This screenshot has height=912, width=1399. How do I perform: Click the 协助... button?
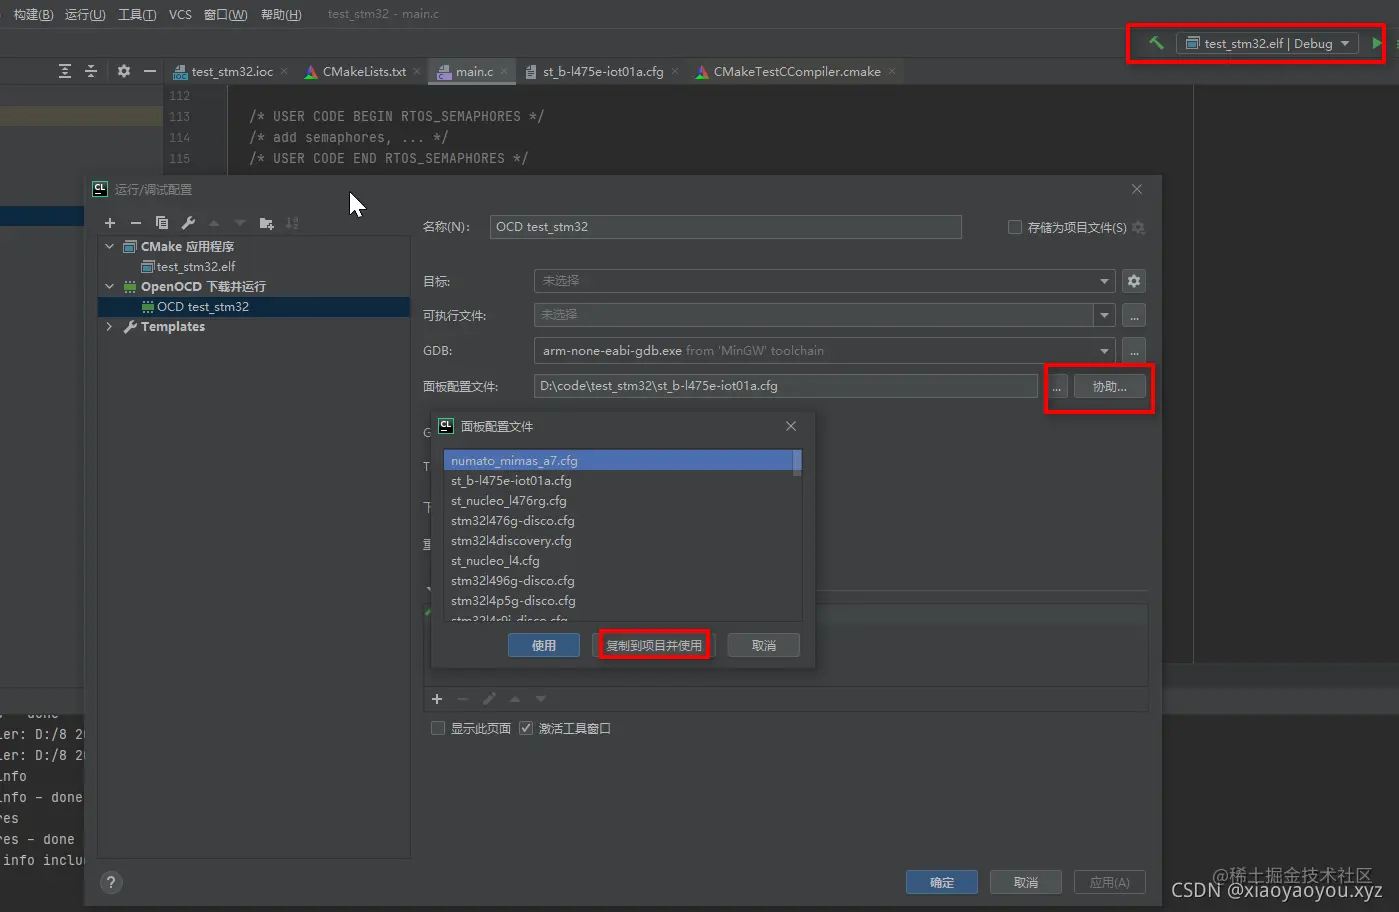coord(1110,387)
